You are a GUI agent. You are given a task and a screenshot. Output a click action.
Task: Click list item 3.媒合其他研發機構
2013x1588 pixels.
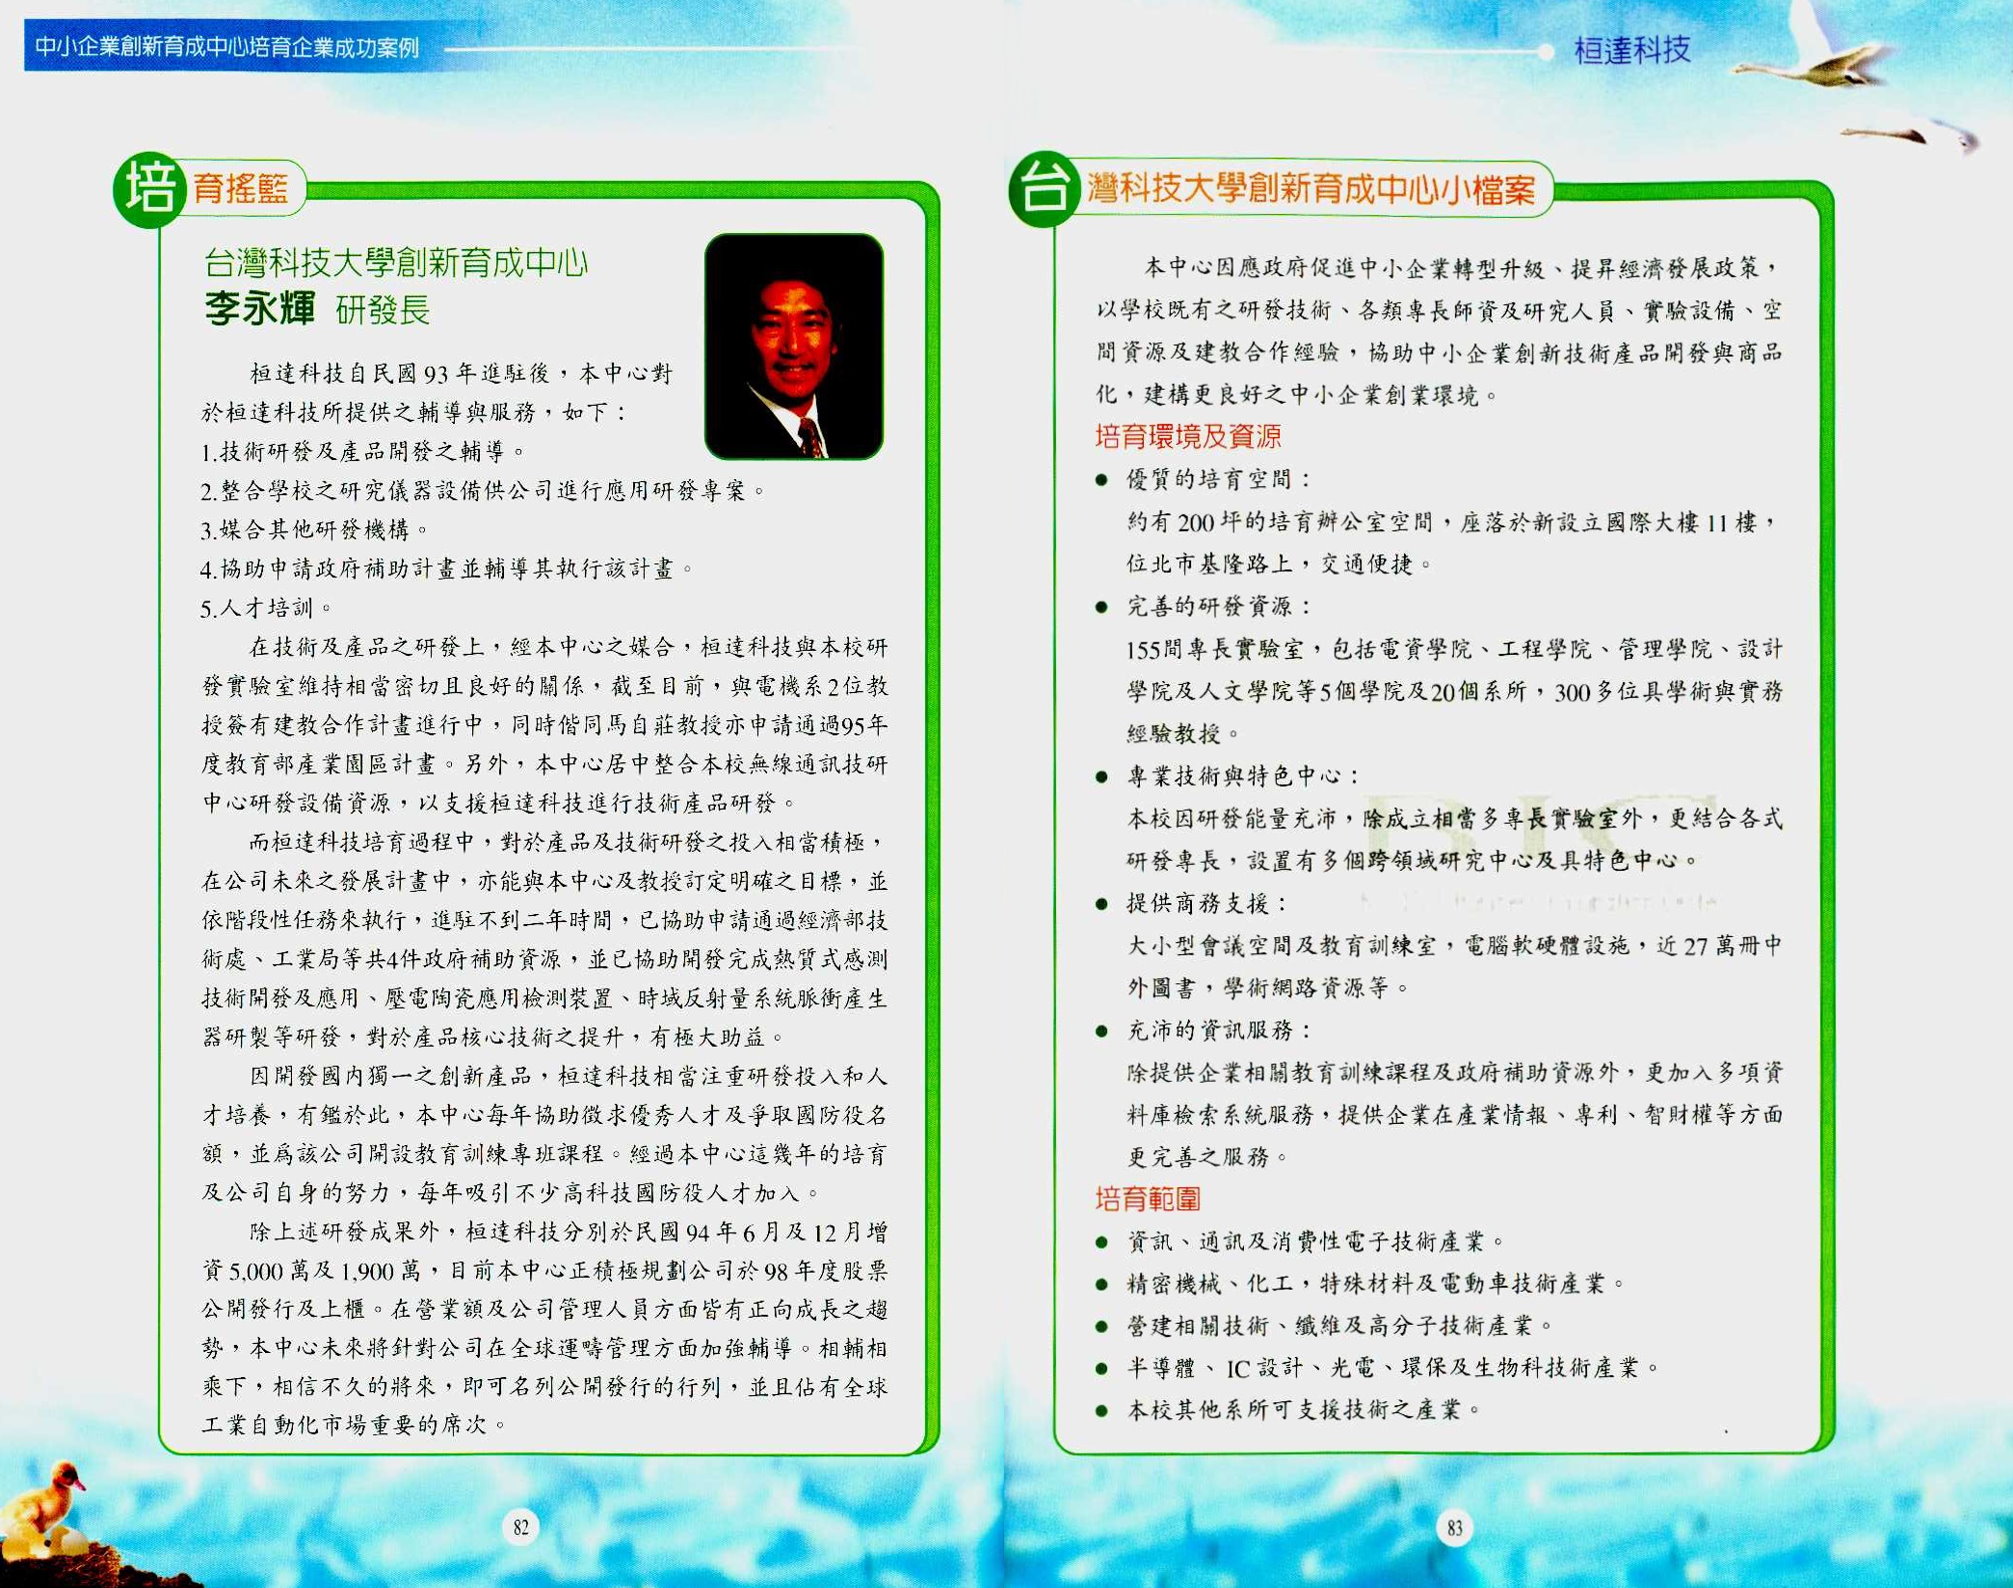pyautogui.click(x=315, y=530)
